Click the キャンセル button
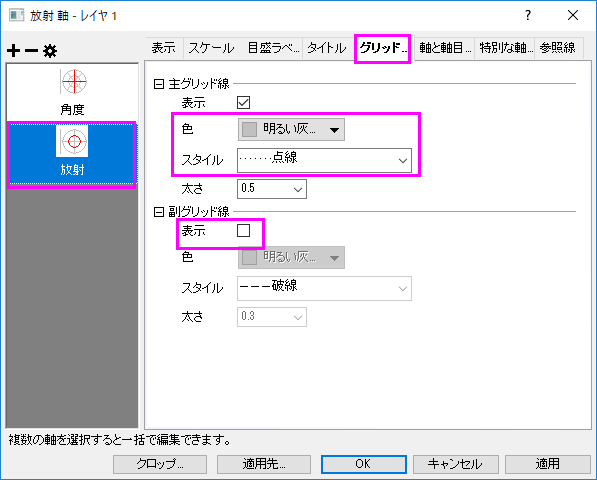The image size is (597, 480). click(x=456, y=464)
